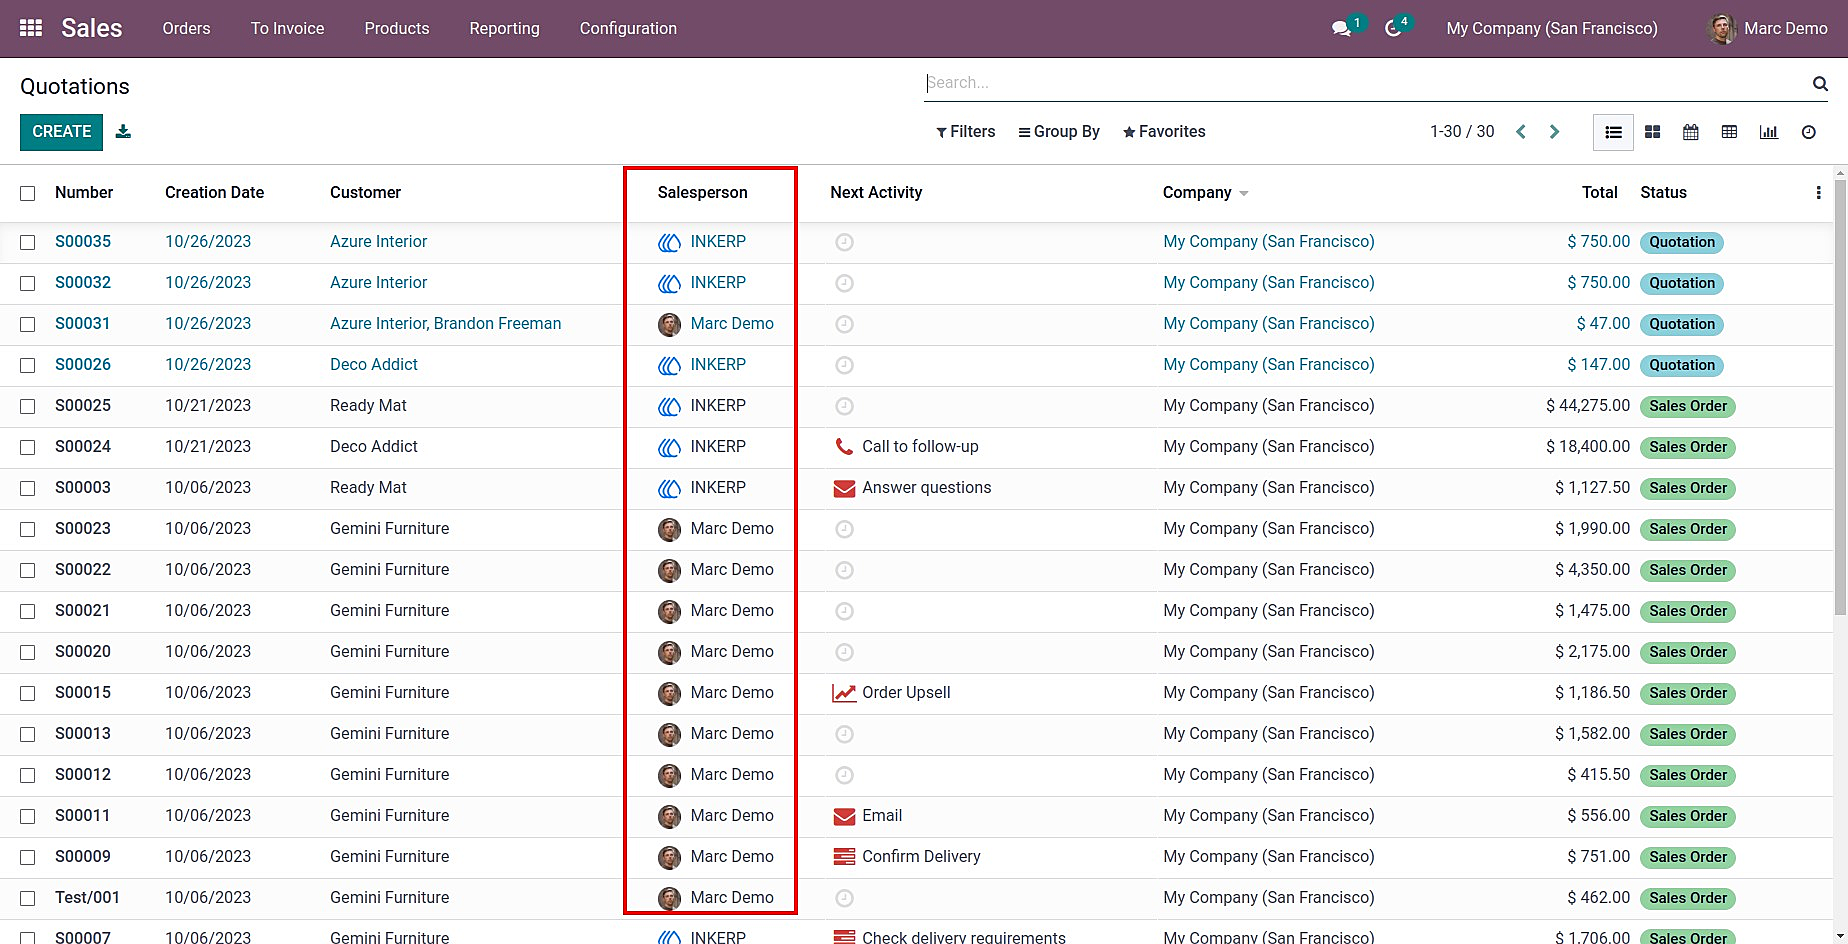1848x944 pixels.
Task: Switch to graph view
Action: click(1769, 132)
